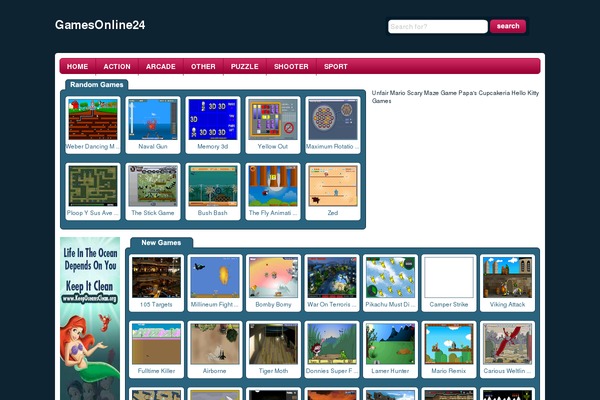Open The Fly Animati game thumbnail
Screen dimensions: 600x400
(273, 186)
